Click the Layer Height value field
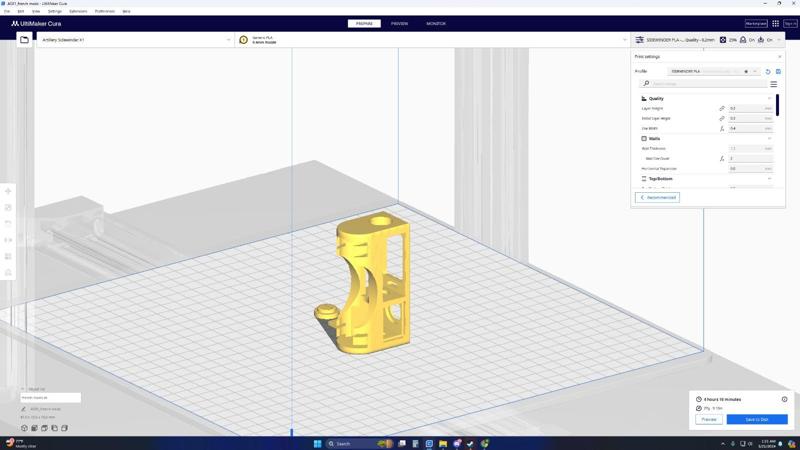800x450 pixels. click(751, 108)
